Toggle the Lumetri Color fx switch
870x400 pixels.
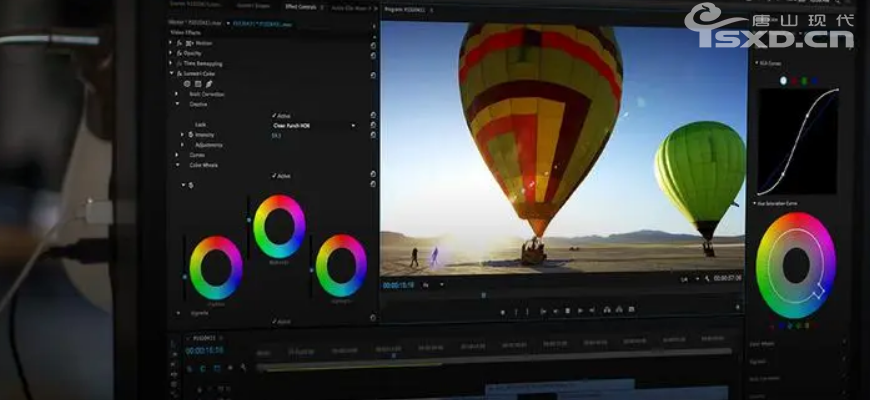click(179, 73)
